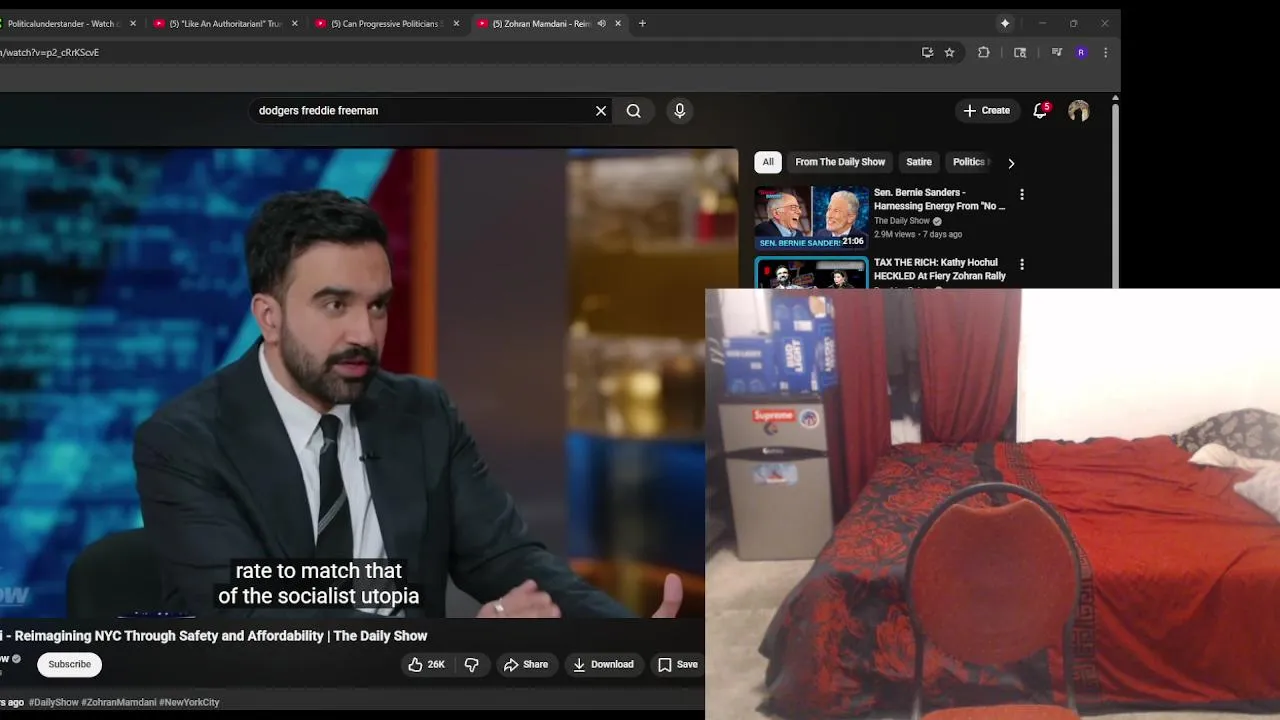The image size is (1280, 720).
Task: Open Kathy Hochul HECKLED video title
Action: coord(940,269)
